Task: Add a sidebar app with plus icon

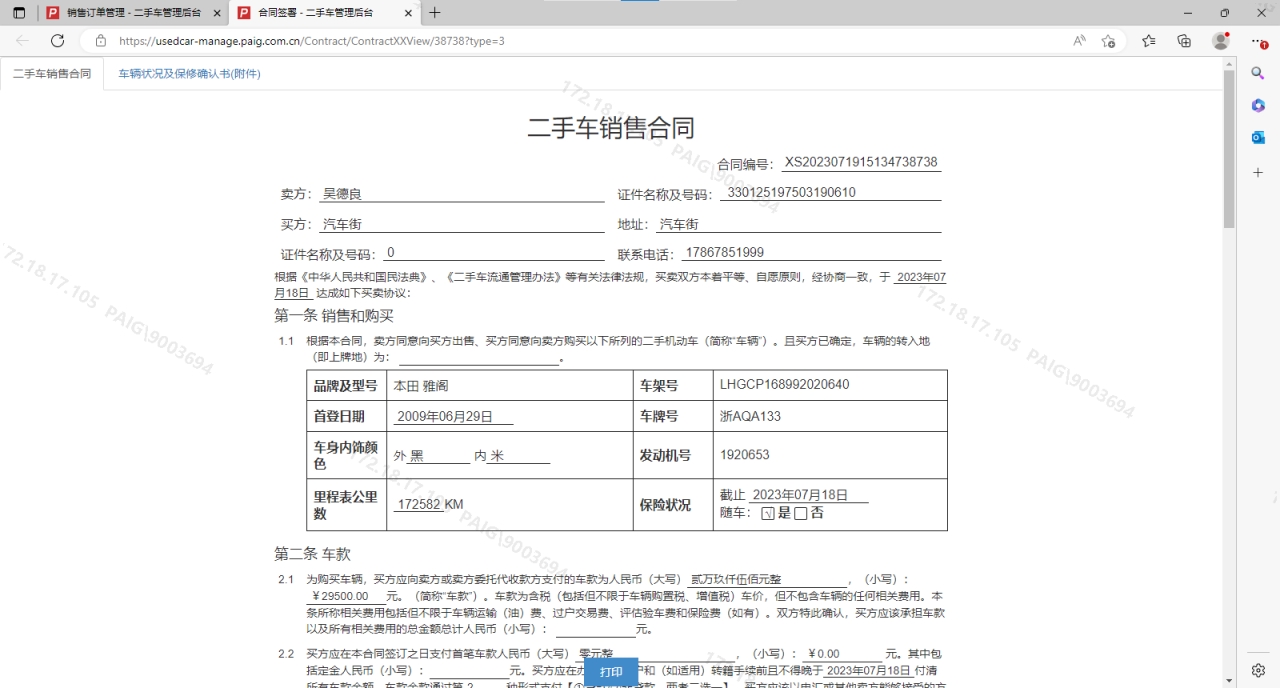Action: tap(1258, 172)
